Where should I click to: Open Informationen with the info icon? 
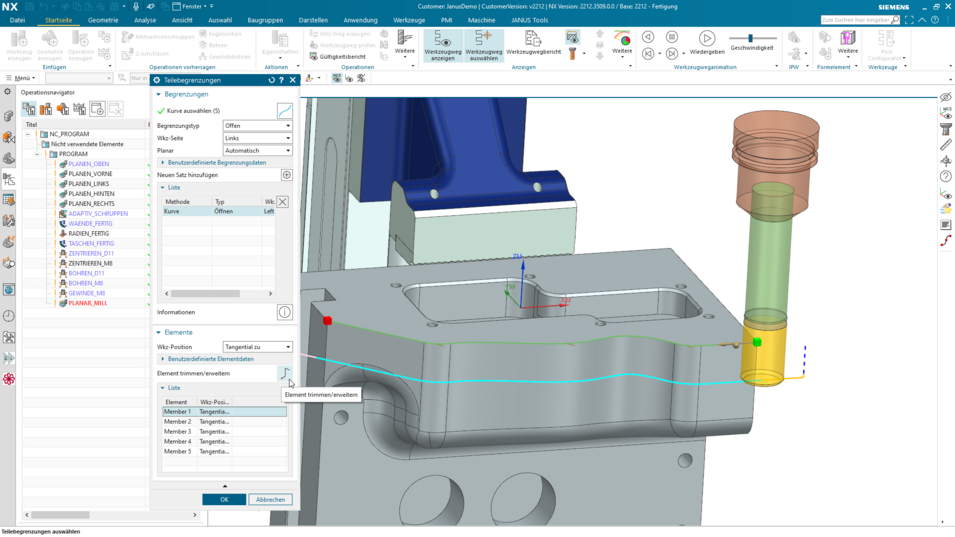tap(284, 312)
